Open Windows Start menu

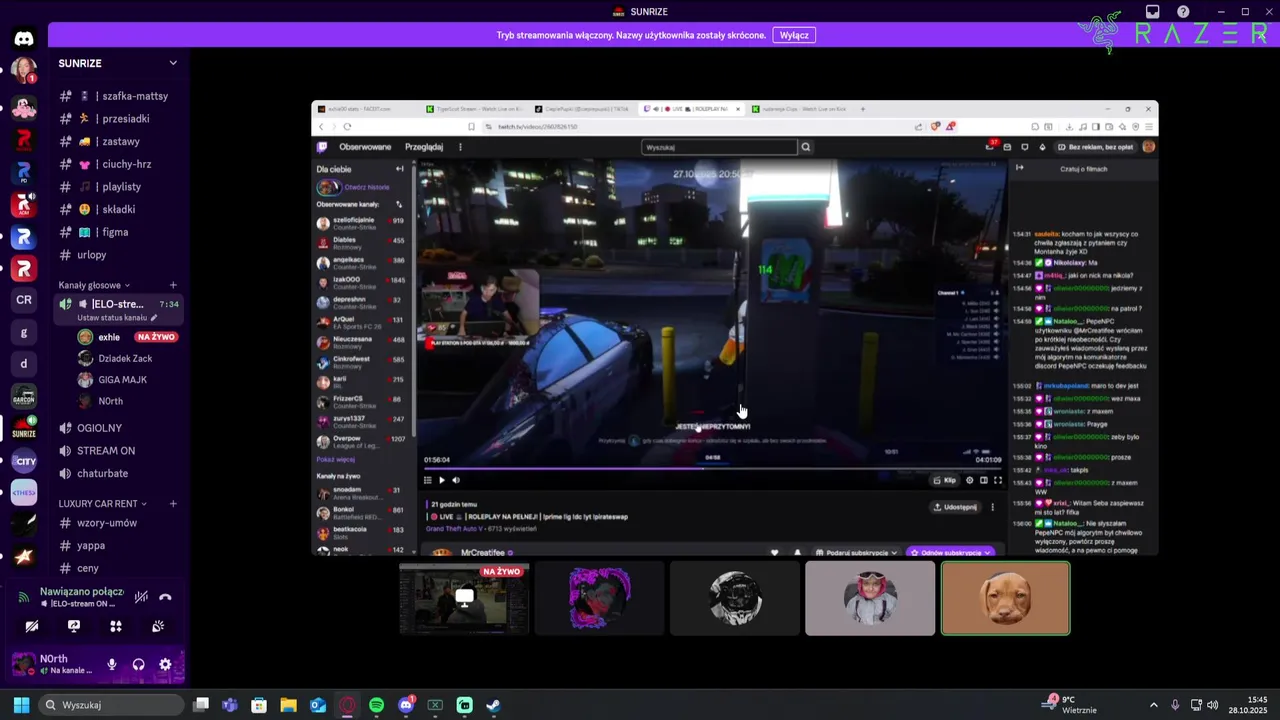pos(21,705)
